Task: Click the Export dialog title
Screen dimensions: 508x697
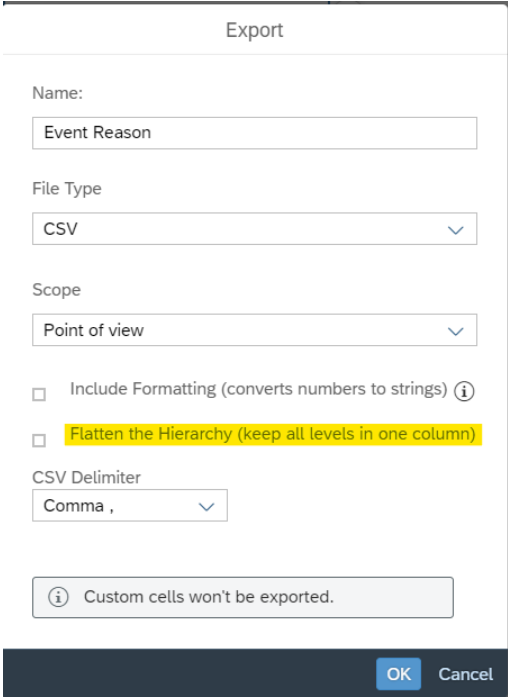Action: pos(254,30)
